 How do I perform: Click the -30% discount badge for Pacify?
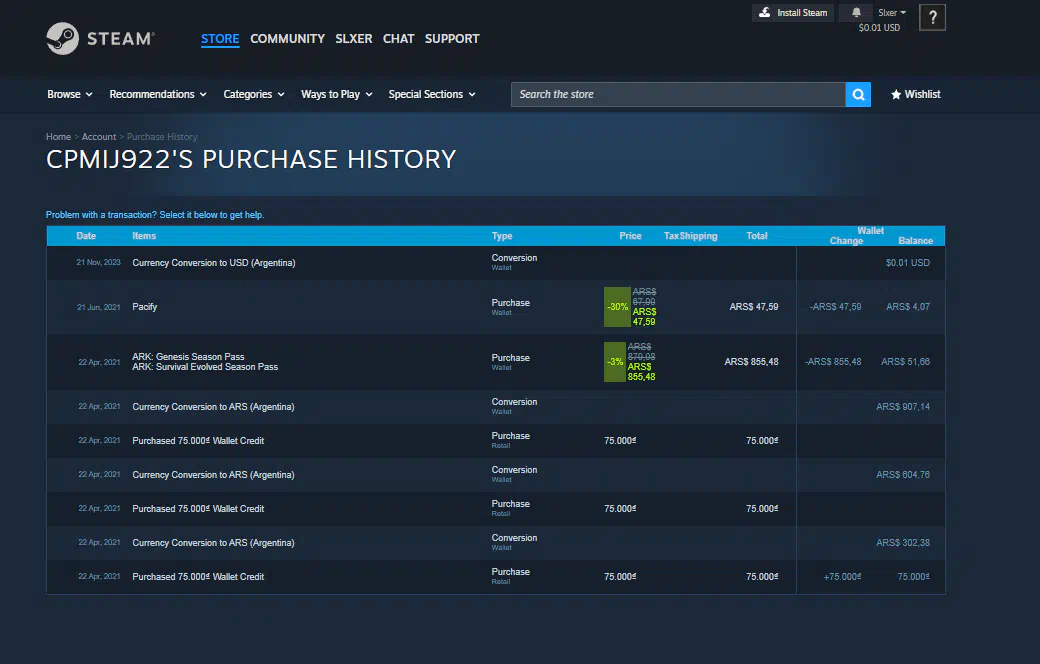point(616,307)
